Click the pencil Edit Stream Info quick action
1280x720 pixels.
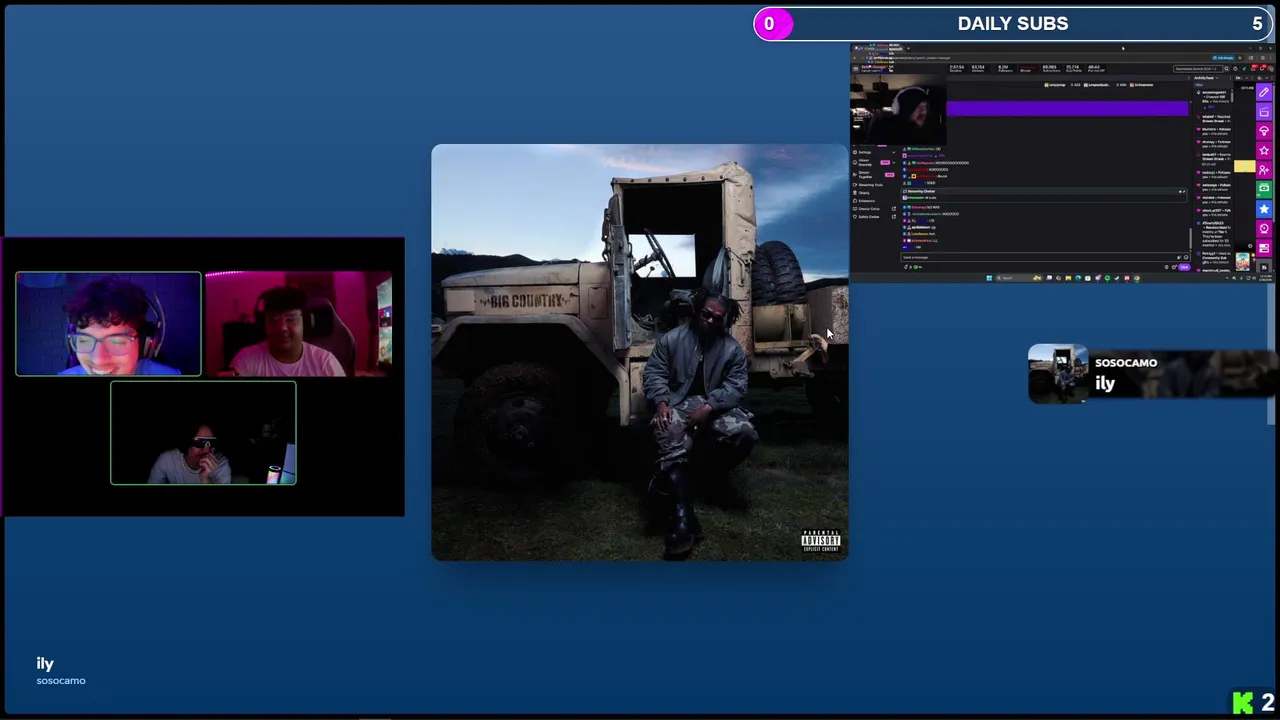pyautogui.click(x=1264, y=92)
